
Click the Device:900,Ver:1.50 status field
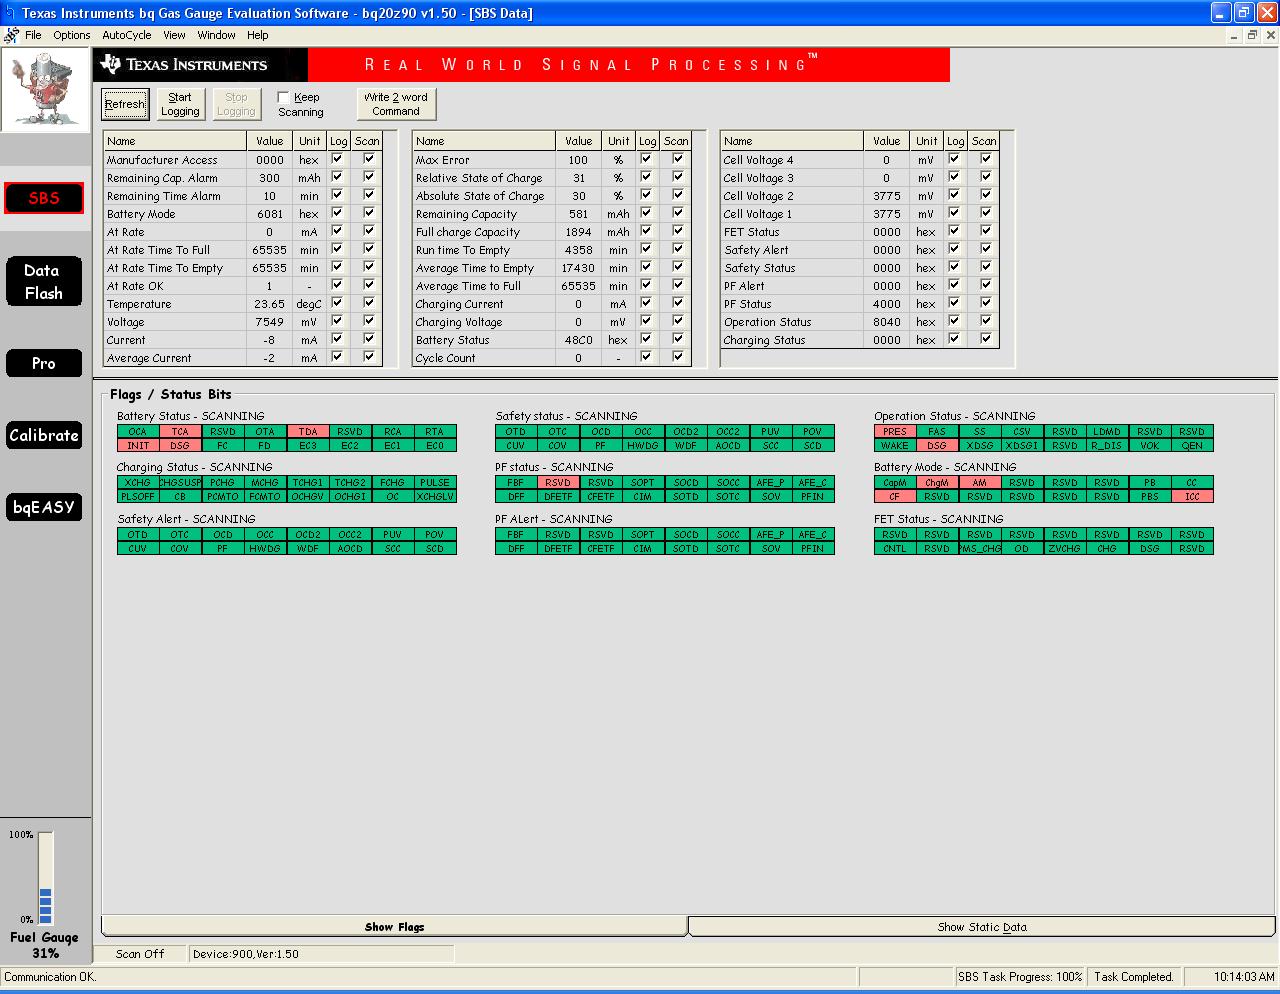point(321,954)
